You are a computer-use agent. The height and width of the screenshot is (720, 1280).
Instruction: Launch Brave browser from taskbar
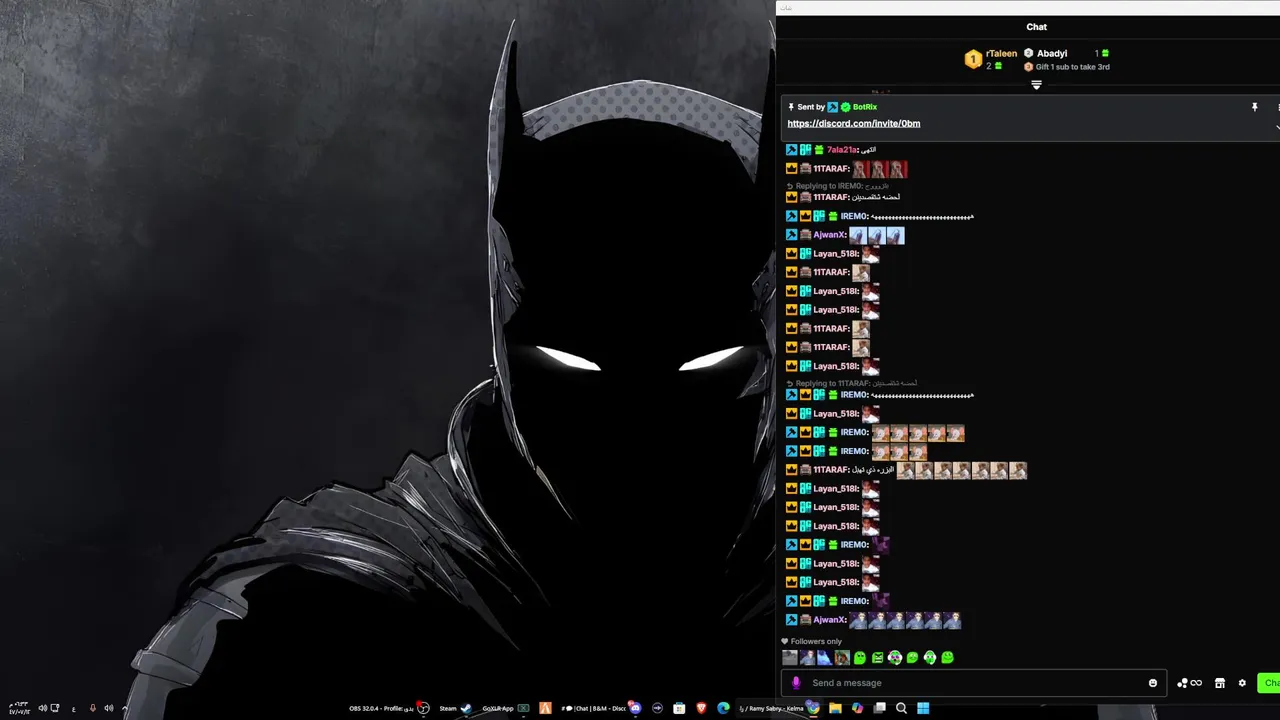[x=701, y=708]
